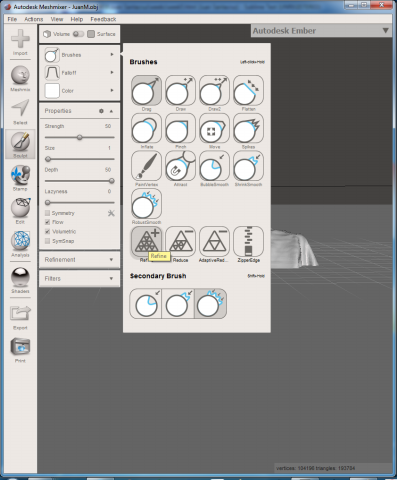
Task: Choose the Select tool
Action: tap(20, 112)
